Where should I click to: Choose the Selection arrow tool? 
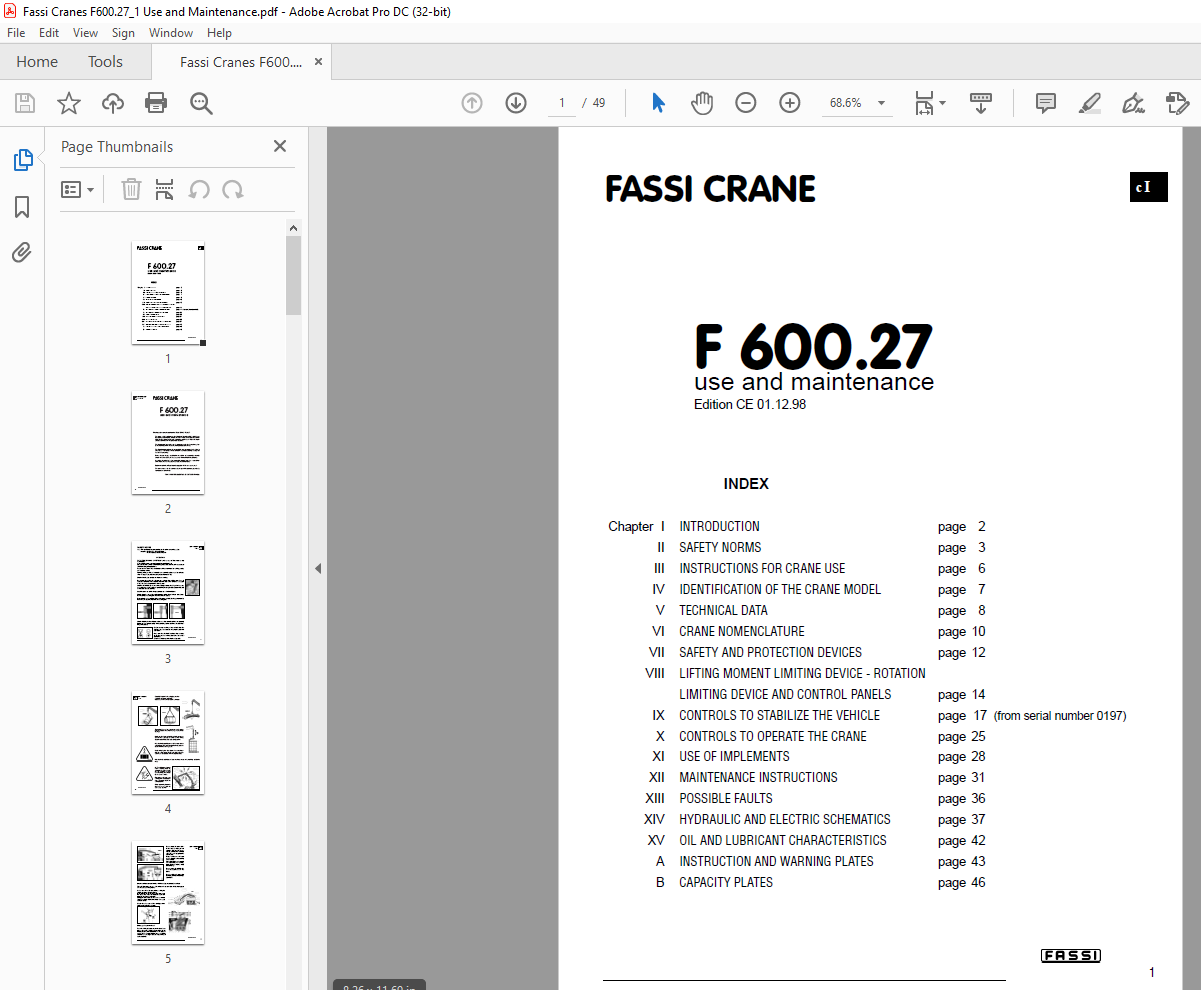pos(658,103)
